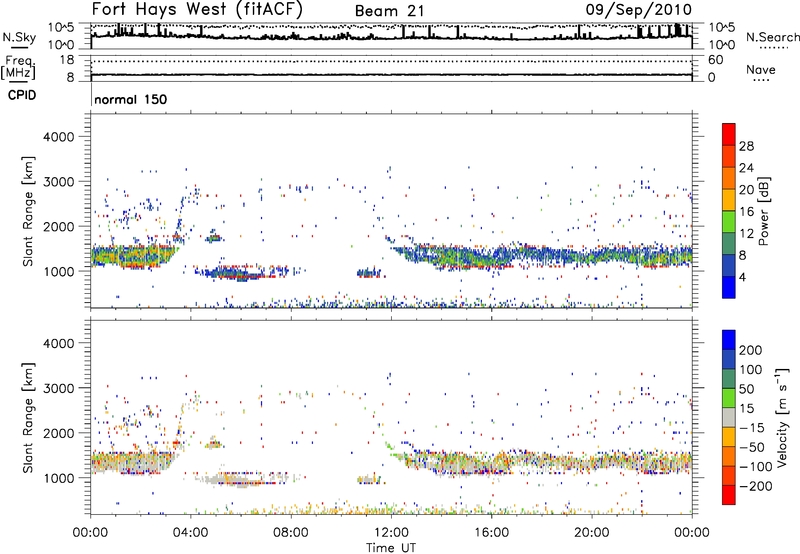The width and height of the screenshot is (800, 554).
Task: Click the velocity colorbar label "-100"
Action: click(755, 467)
